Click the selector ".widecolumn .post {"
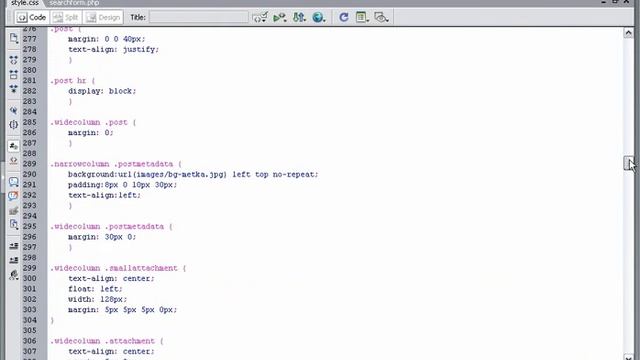The height and width of the screenshot is (360, 640). pyautogui.click(x=93, y=122)
